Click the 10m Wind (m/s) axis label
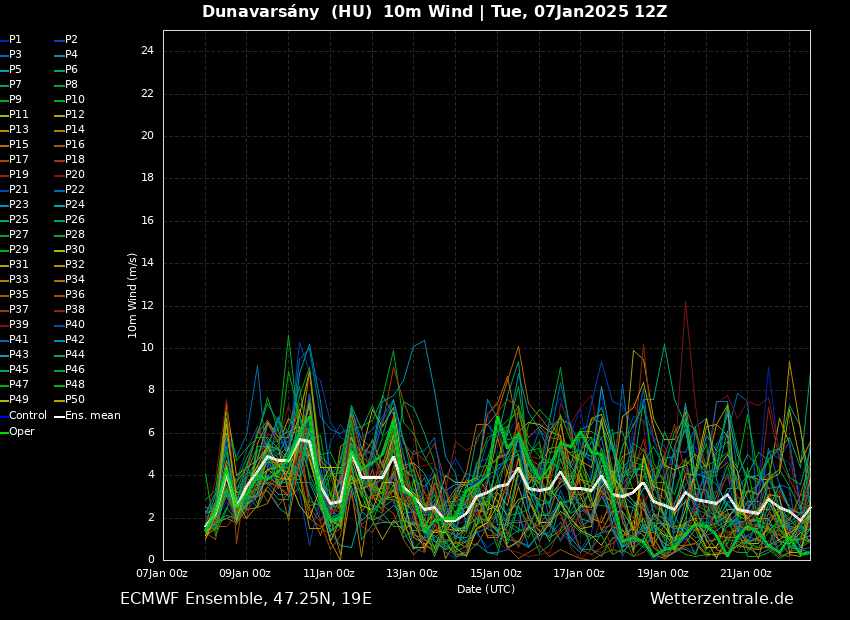The width and height of the screenshot is (850, 620). coord(133,295)
